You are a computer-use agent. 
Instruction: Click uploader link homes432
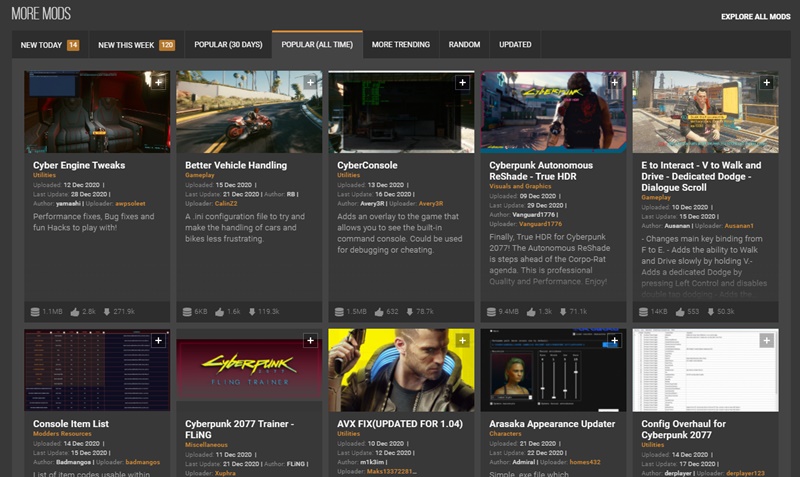[x=585, y=462]
